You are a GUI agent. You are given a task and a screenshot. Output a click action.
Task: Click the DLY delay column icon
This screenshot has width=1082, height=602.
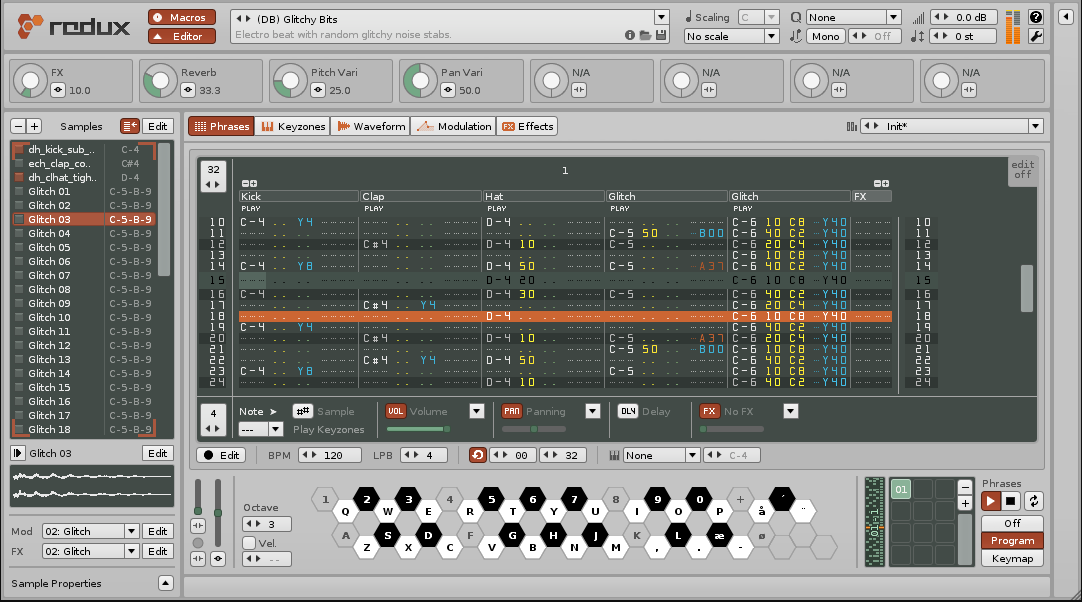tap(628, 411)
